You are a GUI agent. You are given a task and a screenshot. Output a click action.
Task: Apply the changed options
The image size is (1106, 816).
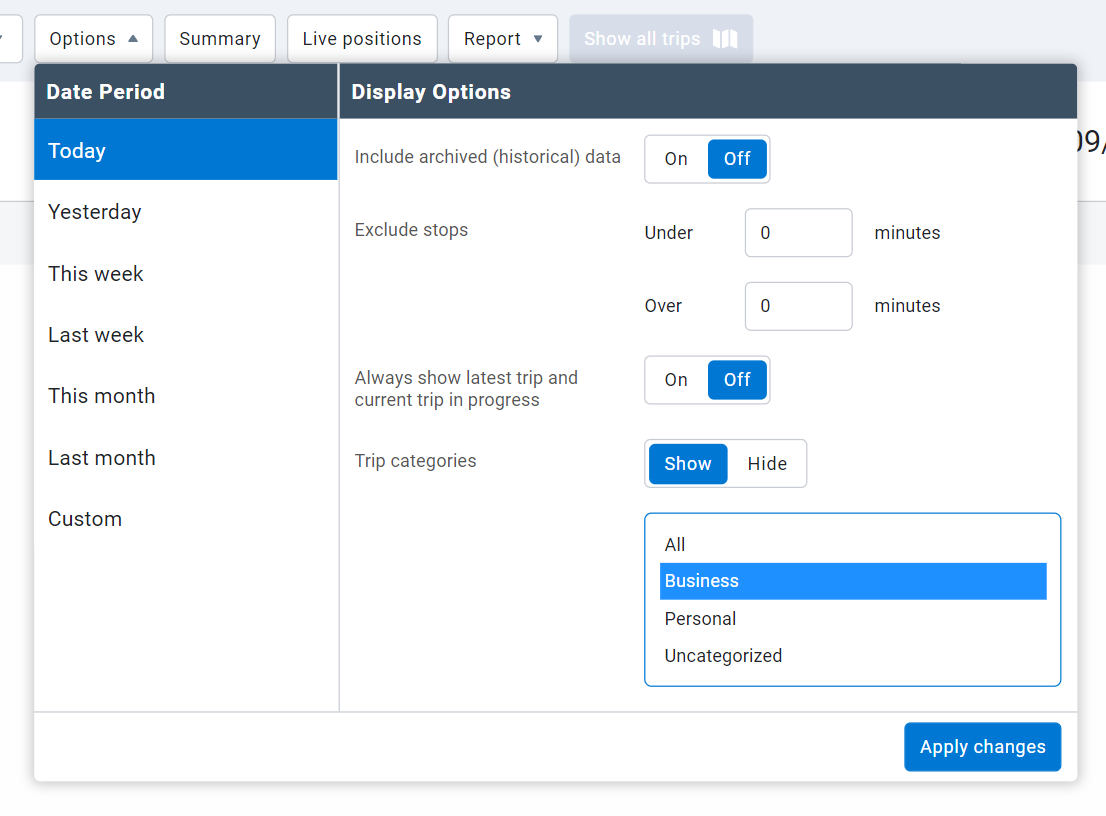(982, 746)
